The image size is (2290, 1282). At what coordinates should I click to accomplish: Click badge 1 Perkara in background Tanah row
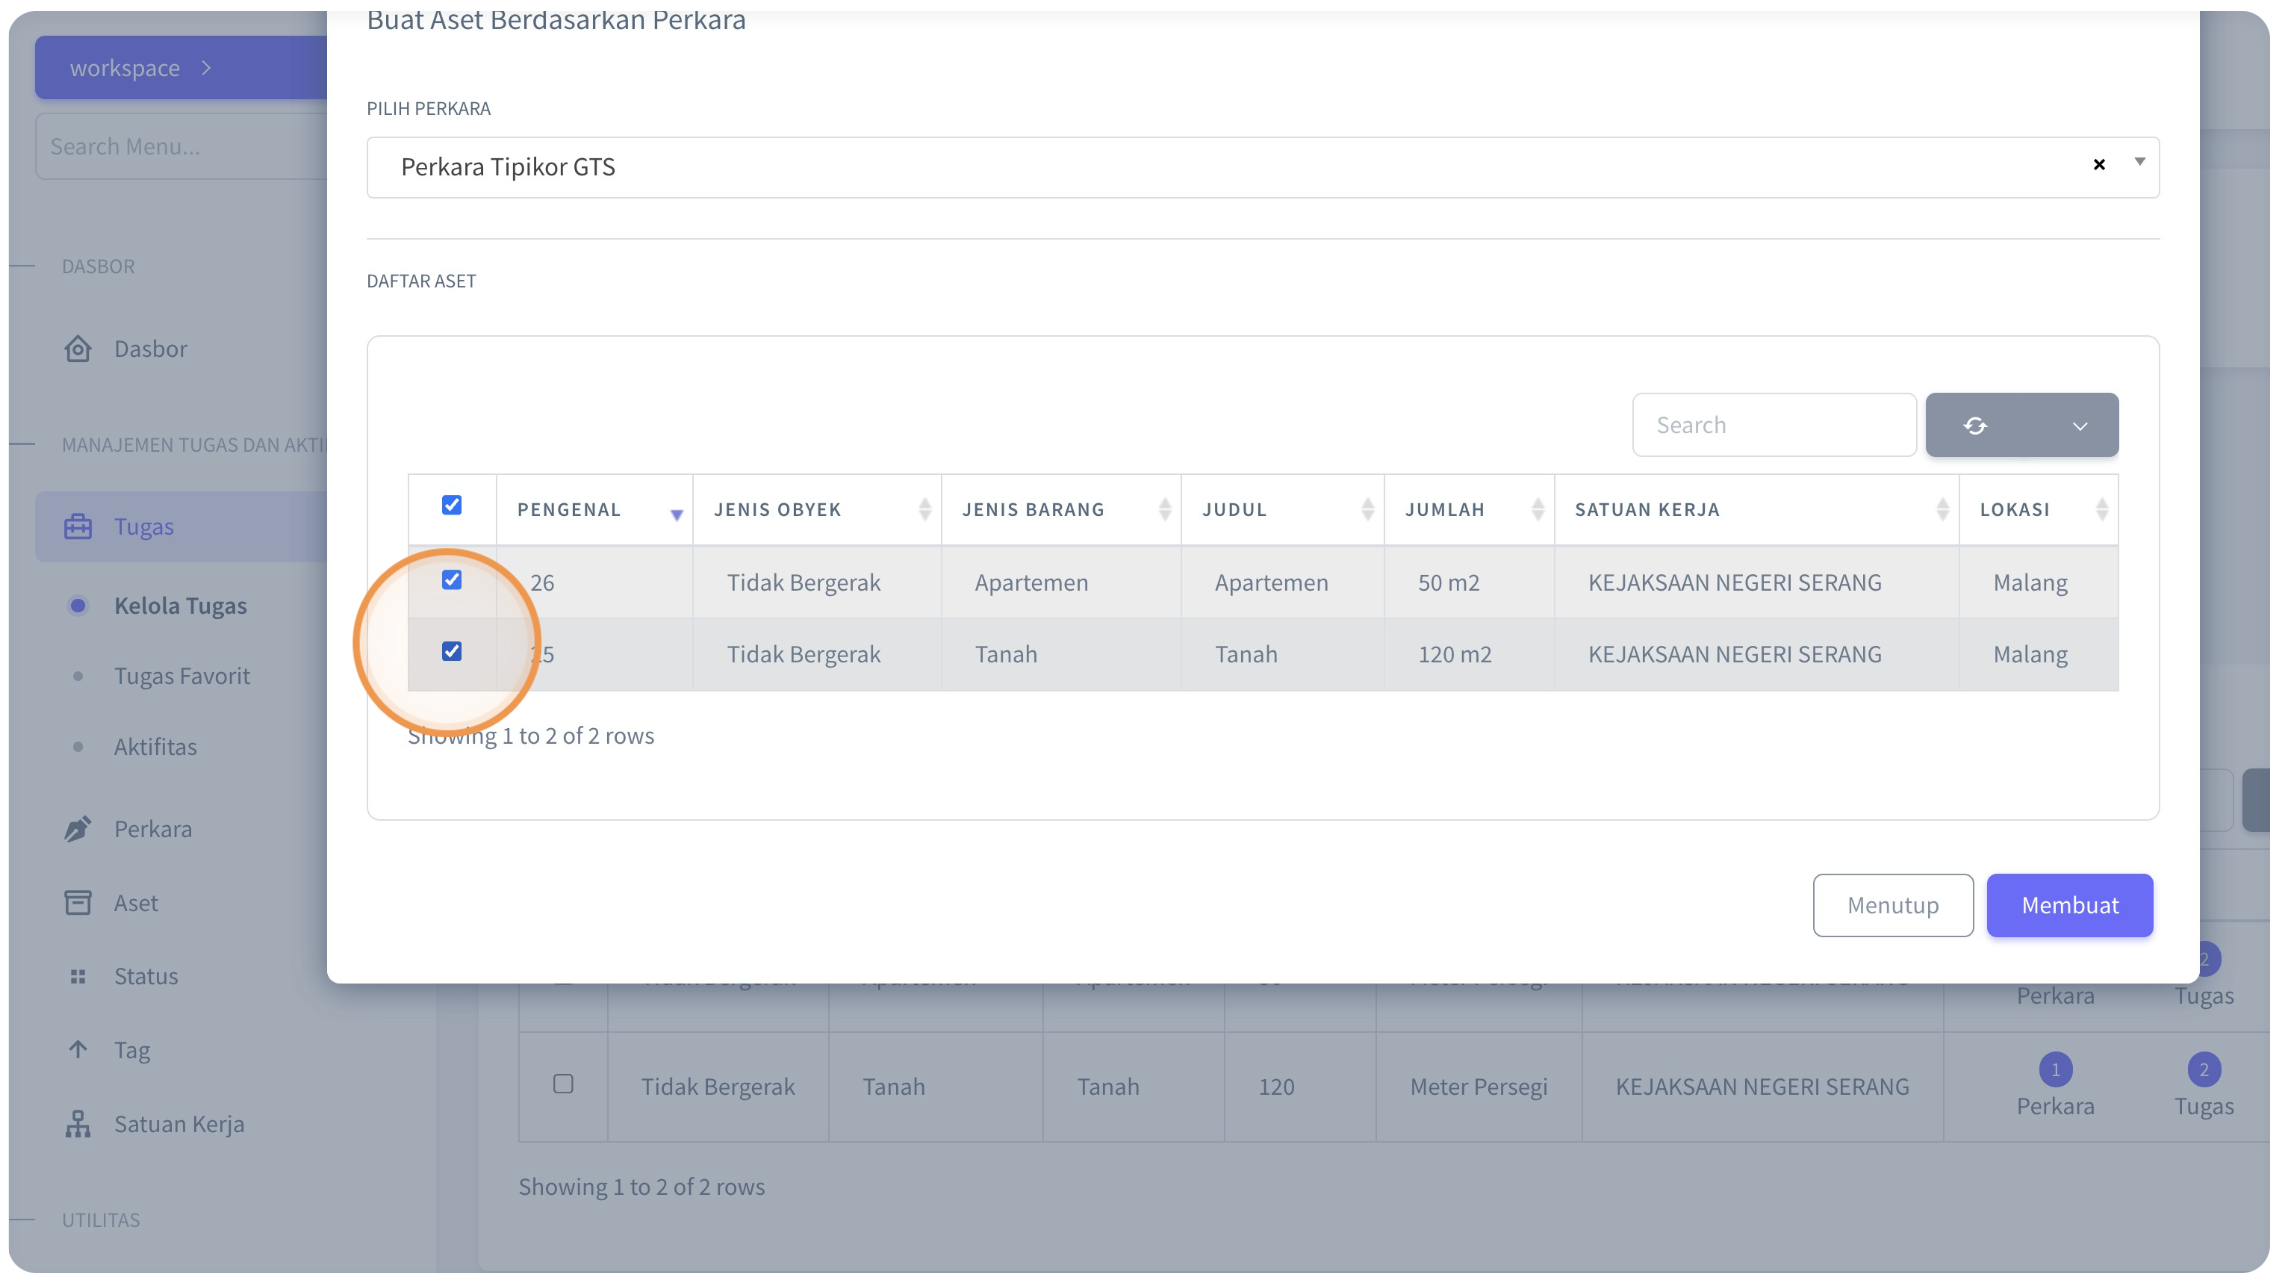[2055, 1069]
